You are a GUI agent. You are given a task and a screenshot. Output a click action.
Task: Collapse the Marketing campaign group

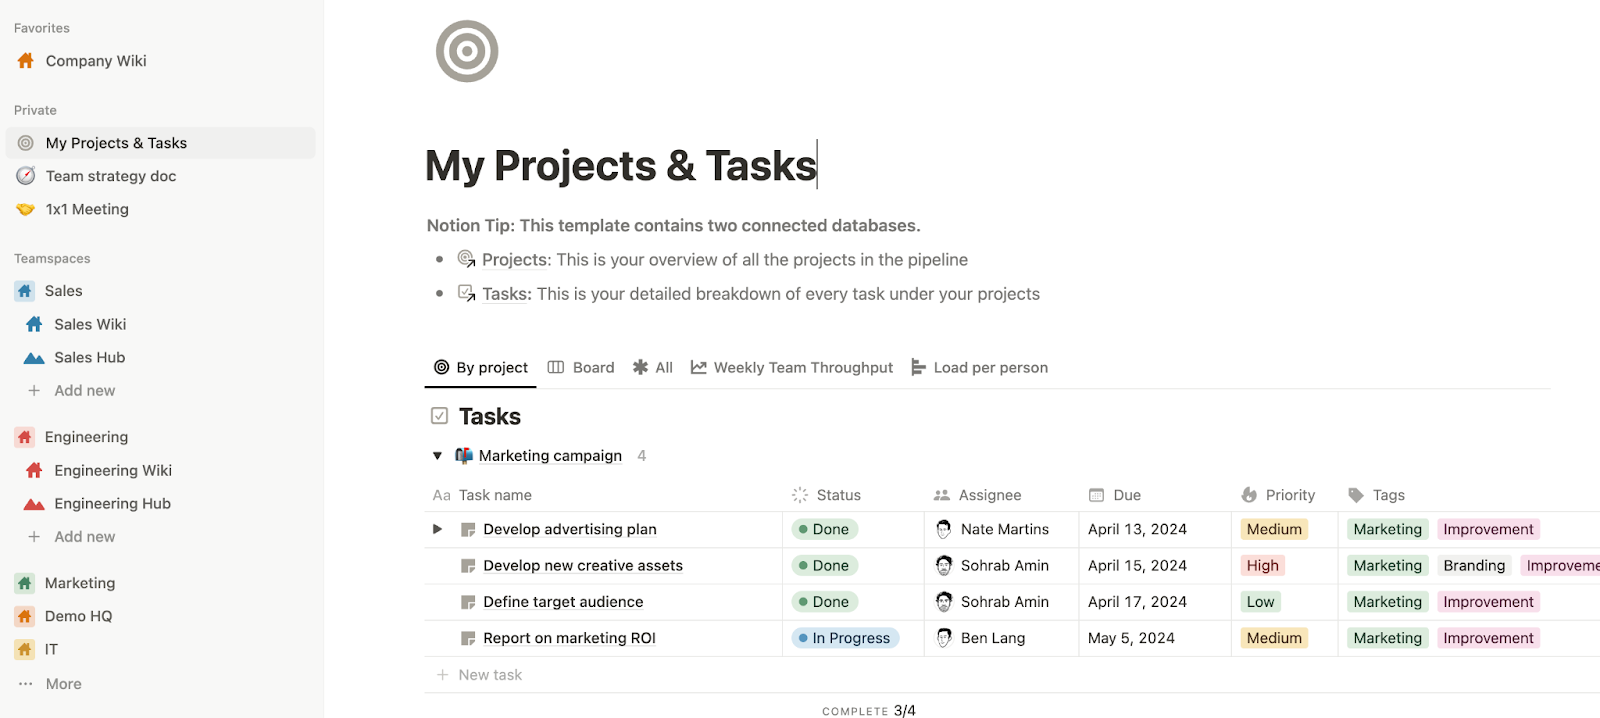pyautogui.click(x=437, y=456)
